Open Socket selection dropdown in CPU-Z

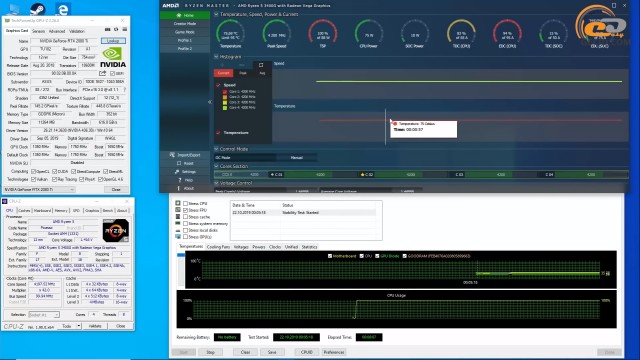click(x=44, y=315)
